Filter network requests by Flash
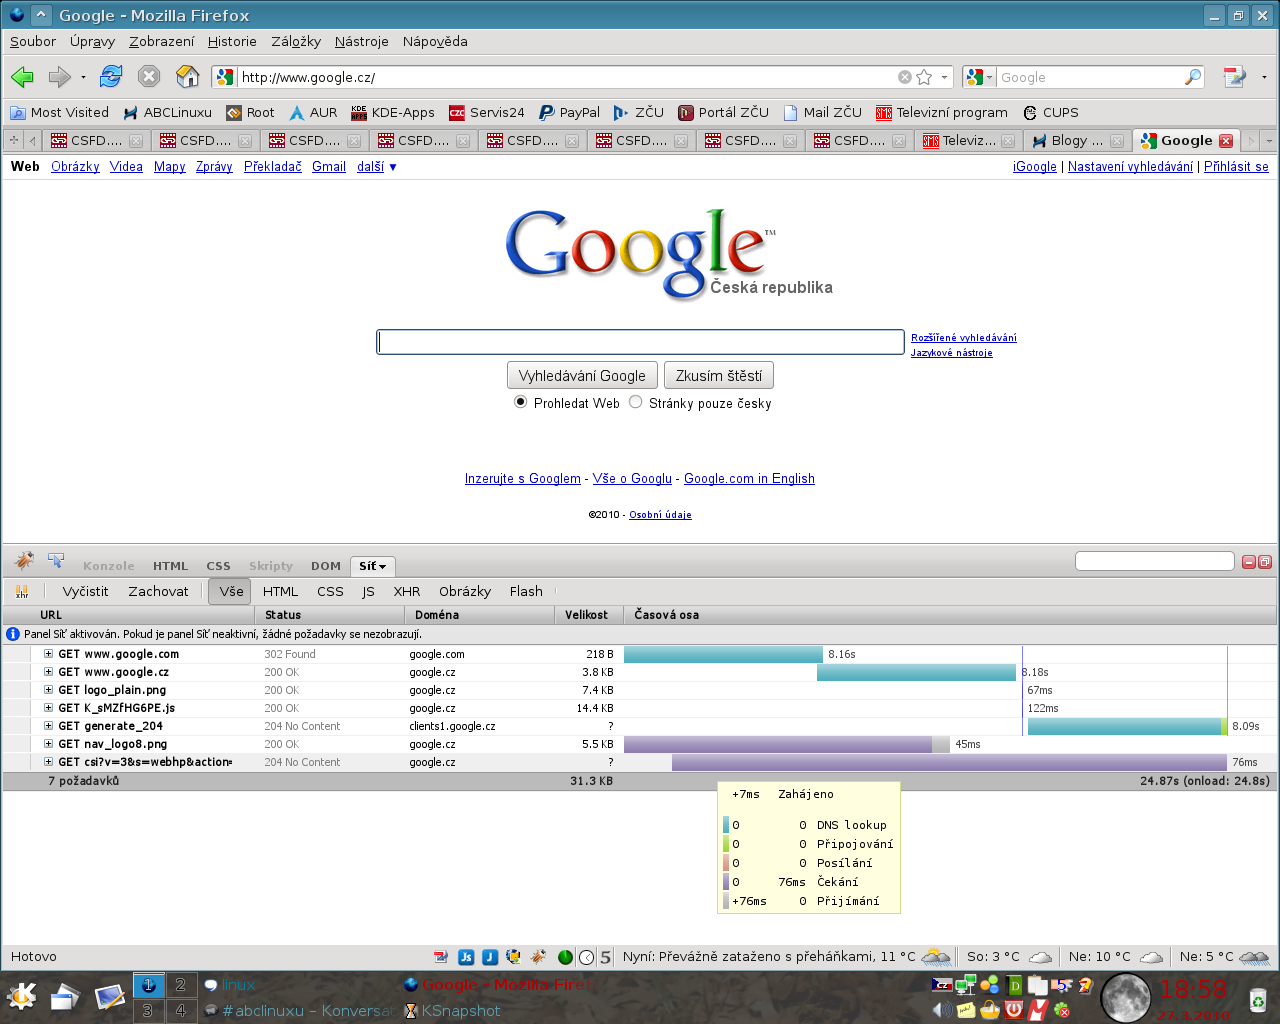 (526, 591)
